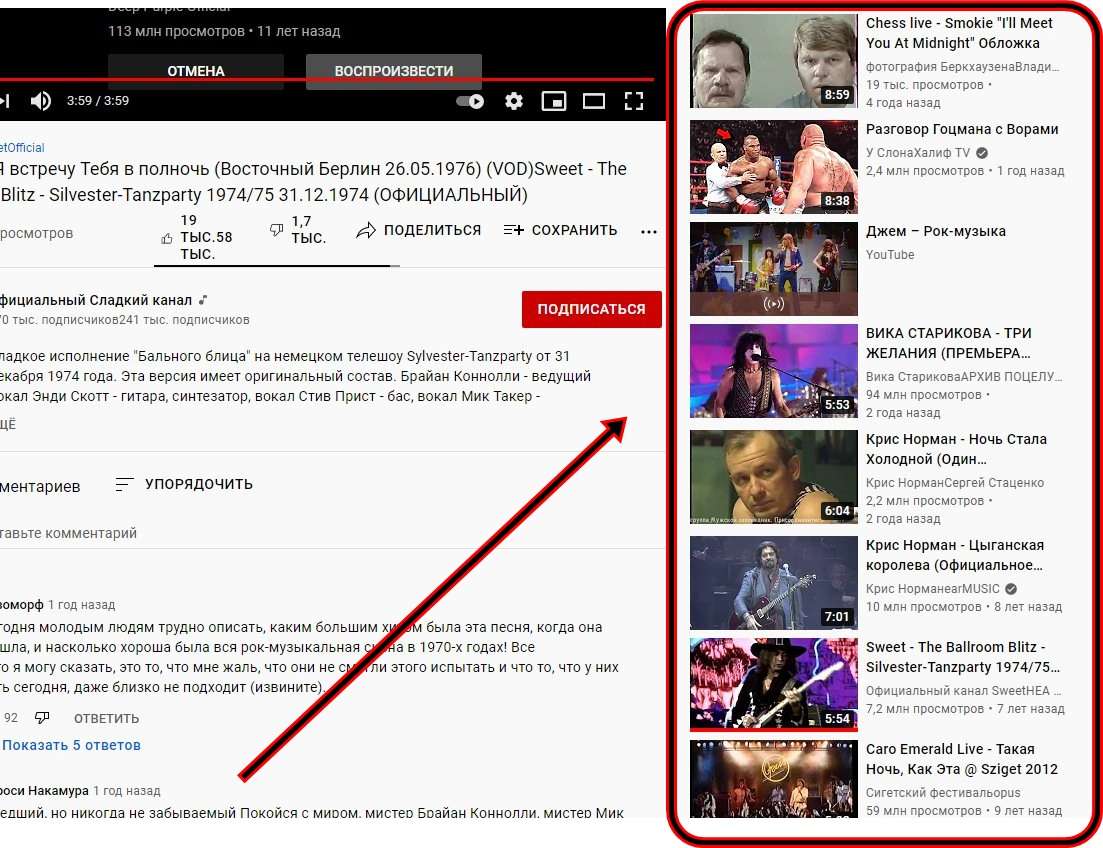
Task: Click the Крис НорманearMUSIC channel name
Action: click(932, 589)
